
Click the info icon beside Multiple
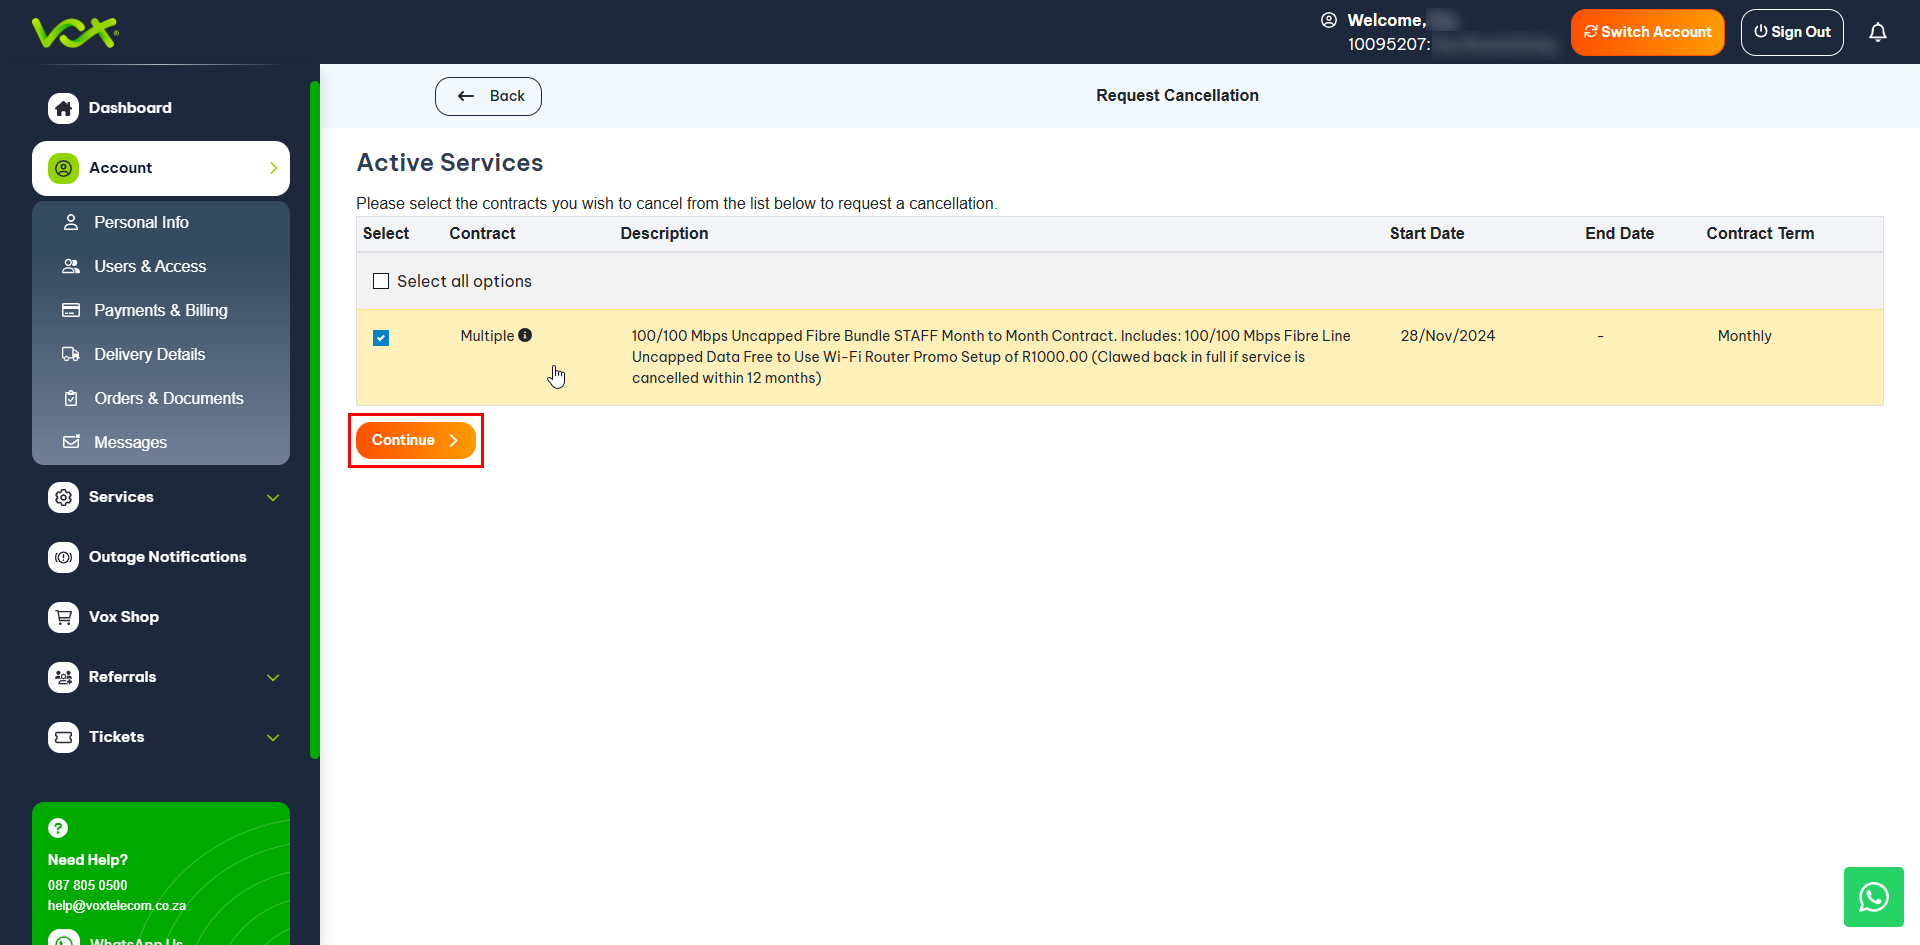(525, 336)
